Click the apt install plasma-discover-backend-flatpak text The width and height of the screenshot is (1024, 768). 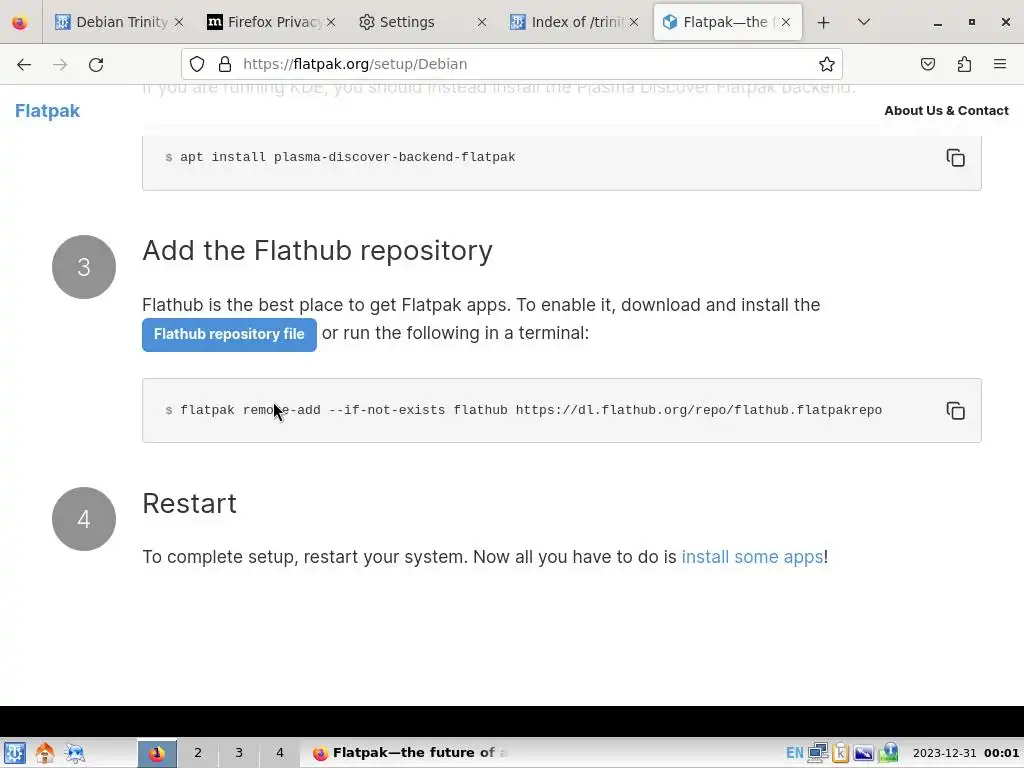click(347, 157)
